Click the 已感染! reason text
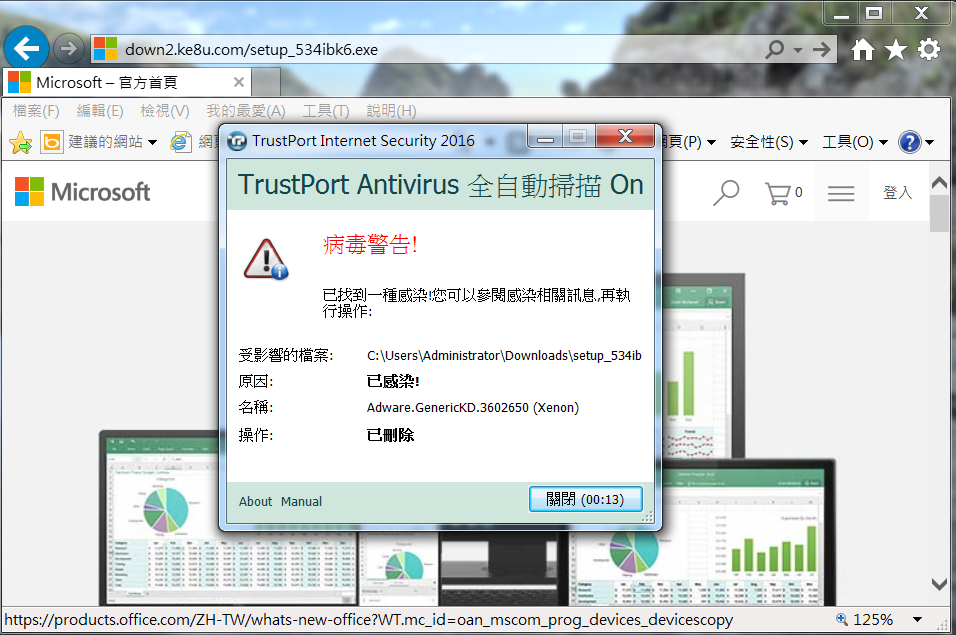This screenshot has height=635, width=956. pos(393,381)
